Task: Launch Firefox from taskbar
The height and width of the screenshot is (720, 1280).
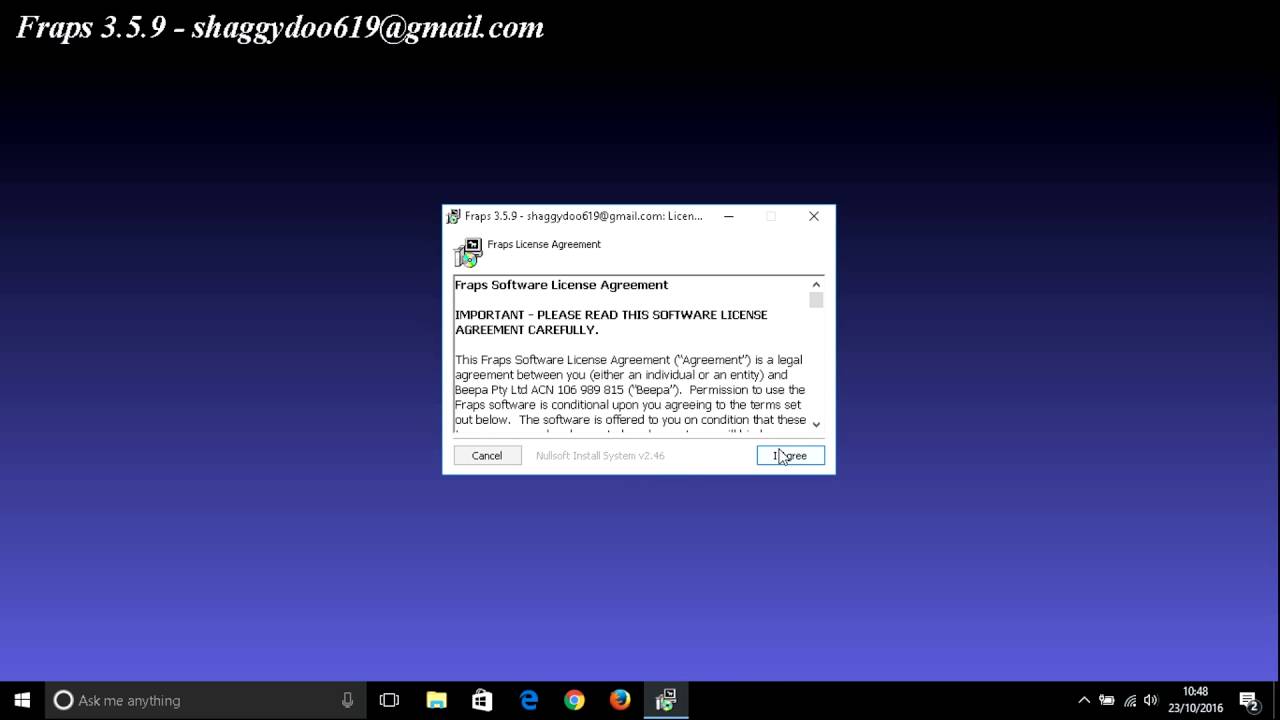Action: [620, 700]
